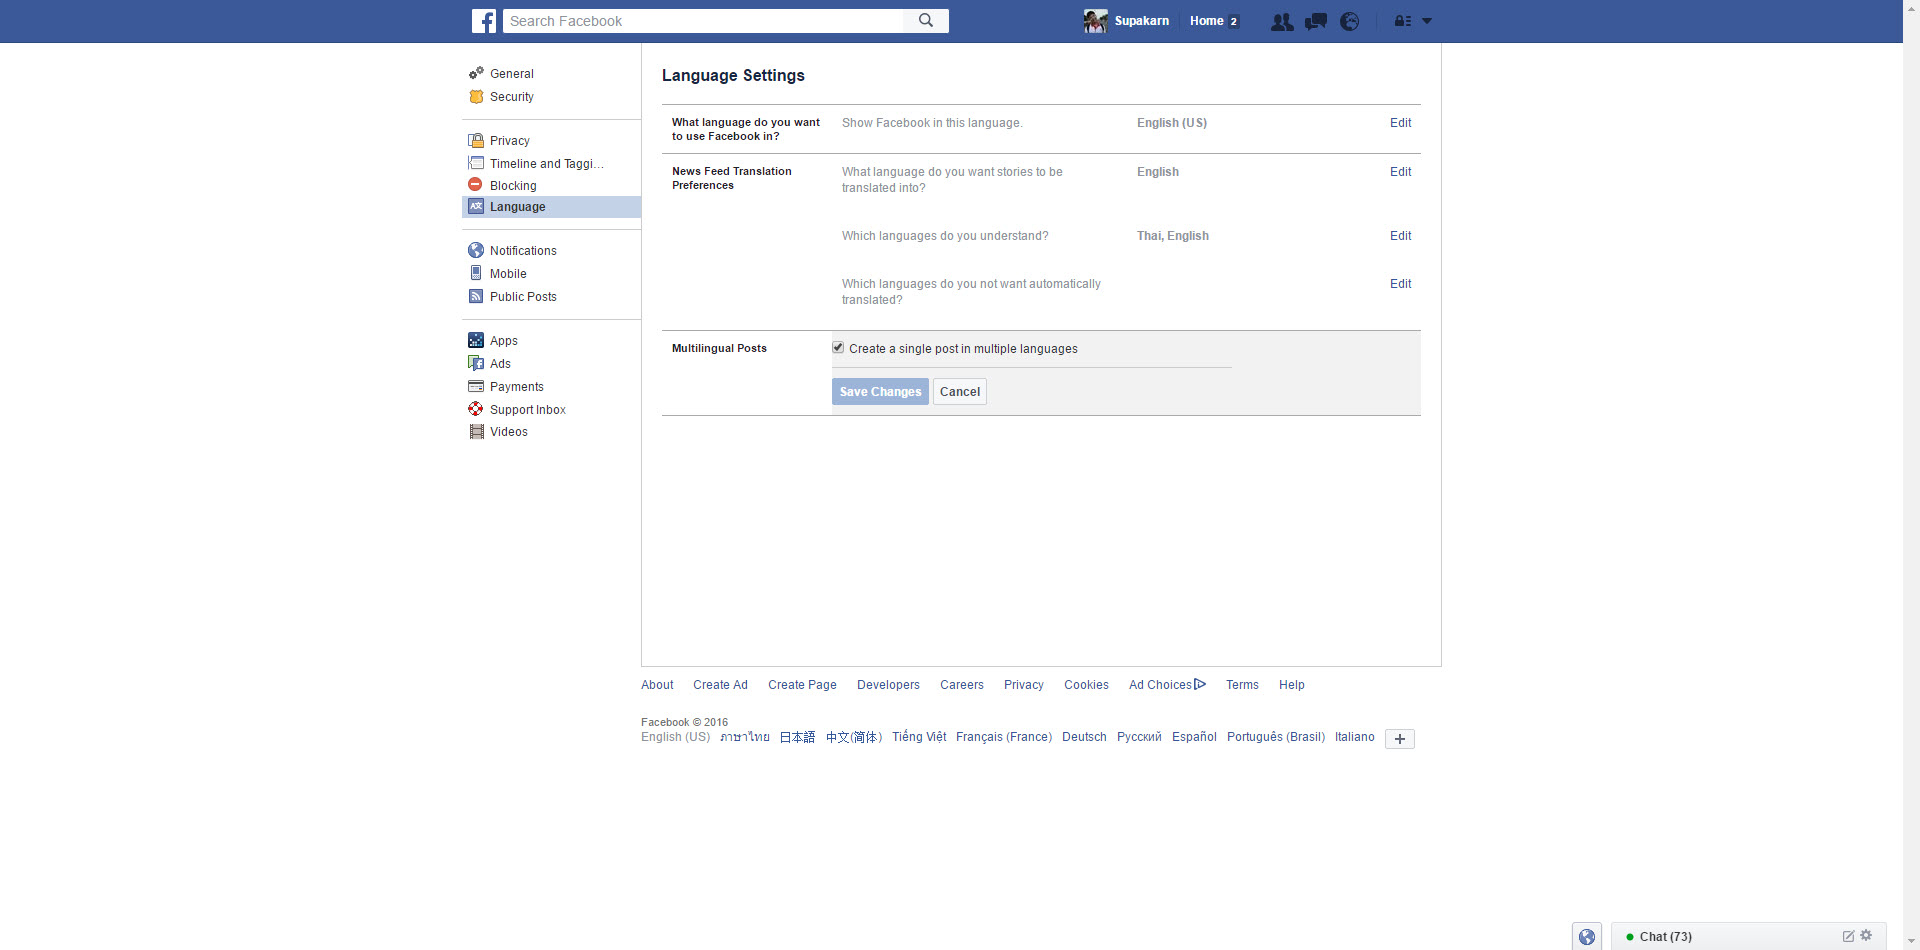This screenshot has width=1920, height=950.
Task: Open the Messages icon
Action: click(1316, 21)
